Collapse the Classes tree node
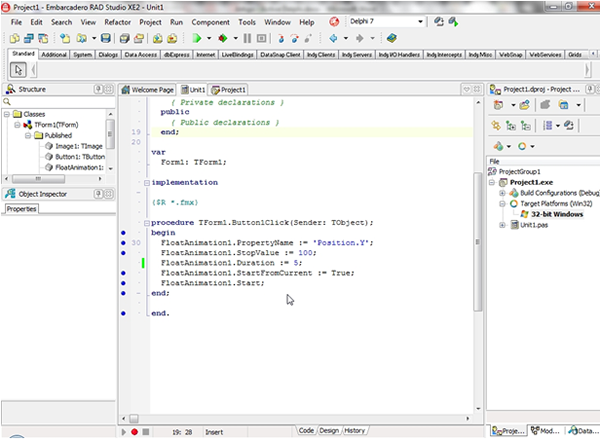 7,114
